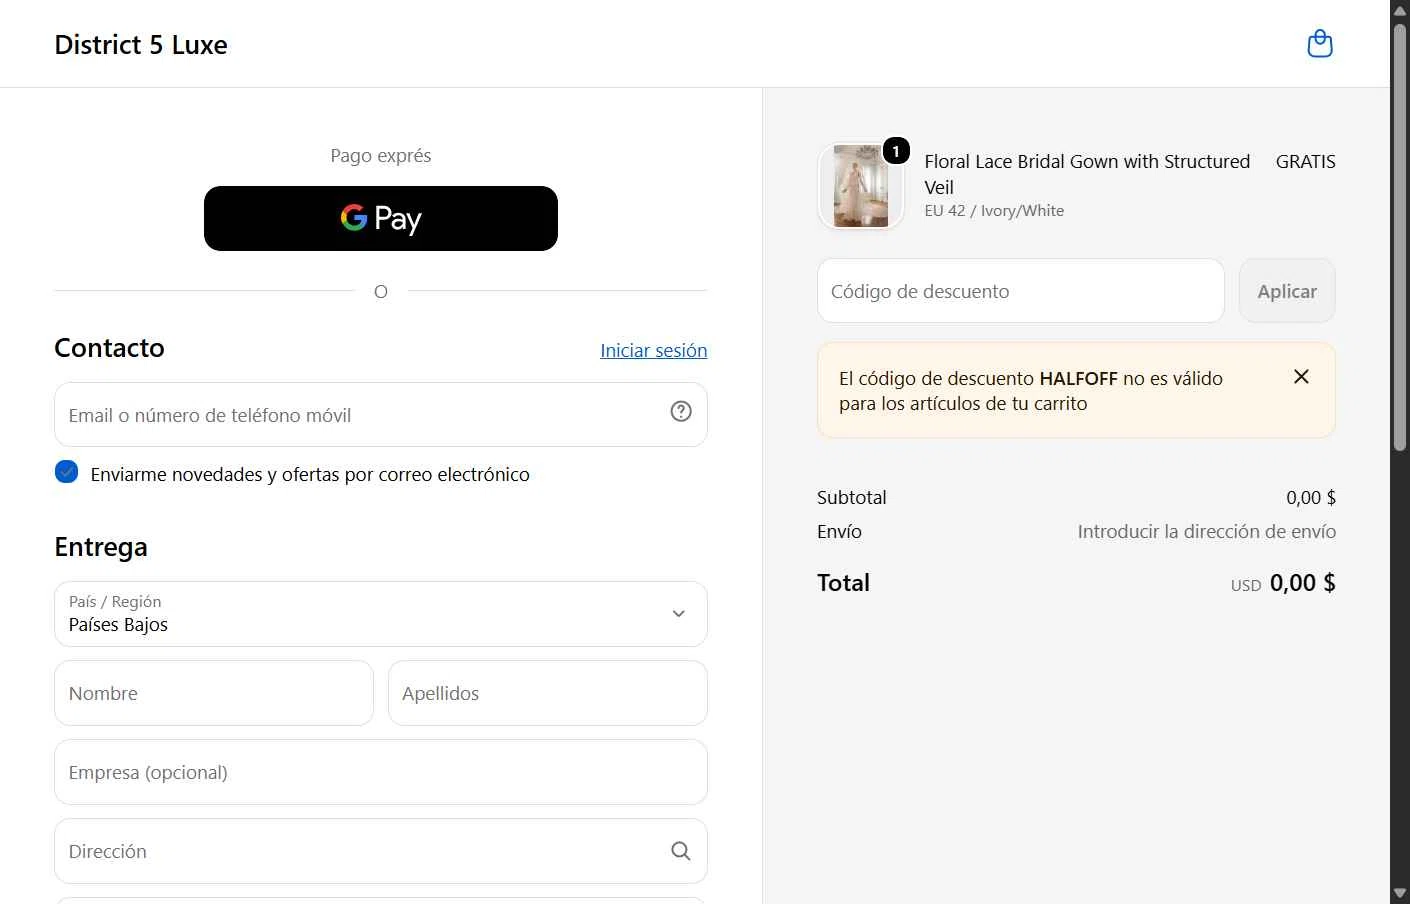Click the Contacto section heading
The height and width of the screenshot is (904, 1410).
tap(109, 348)
